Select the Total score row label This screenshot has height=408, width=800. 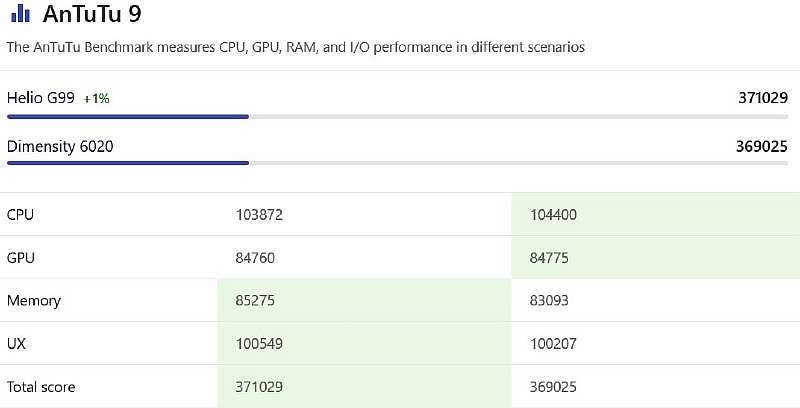[x=41, y=387]
